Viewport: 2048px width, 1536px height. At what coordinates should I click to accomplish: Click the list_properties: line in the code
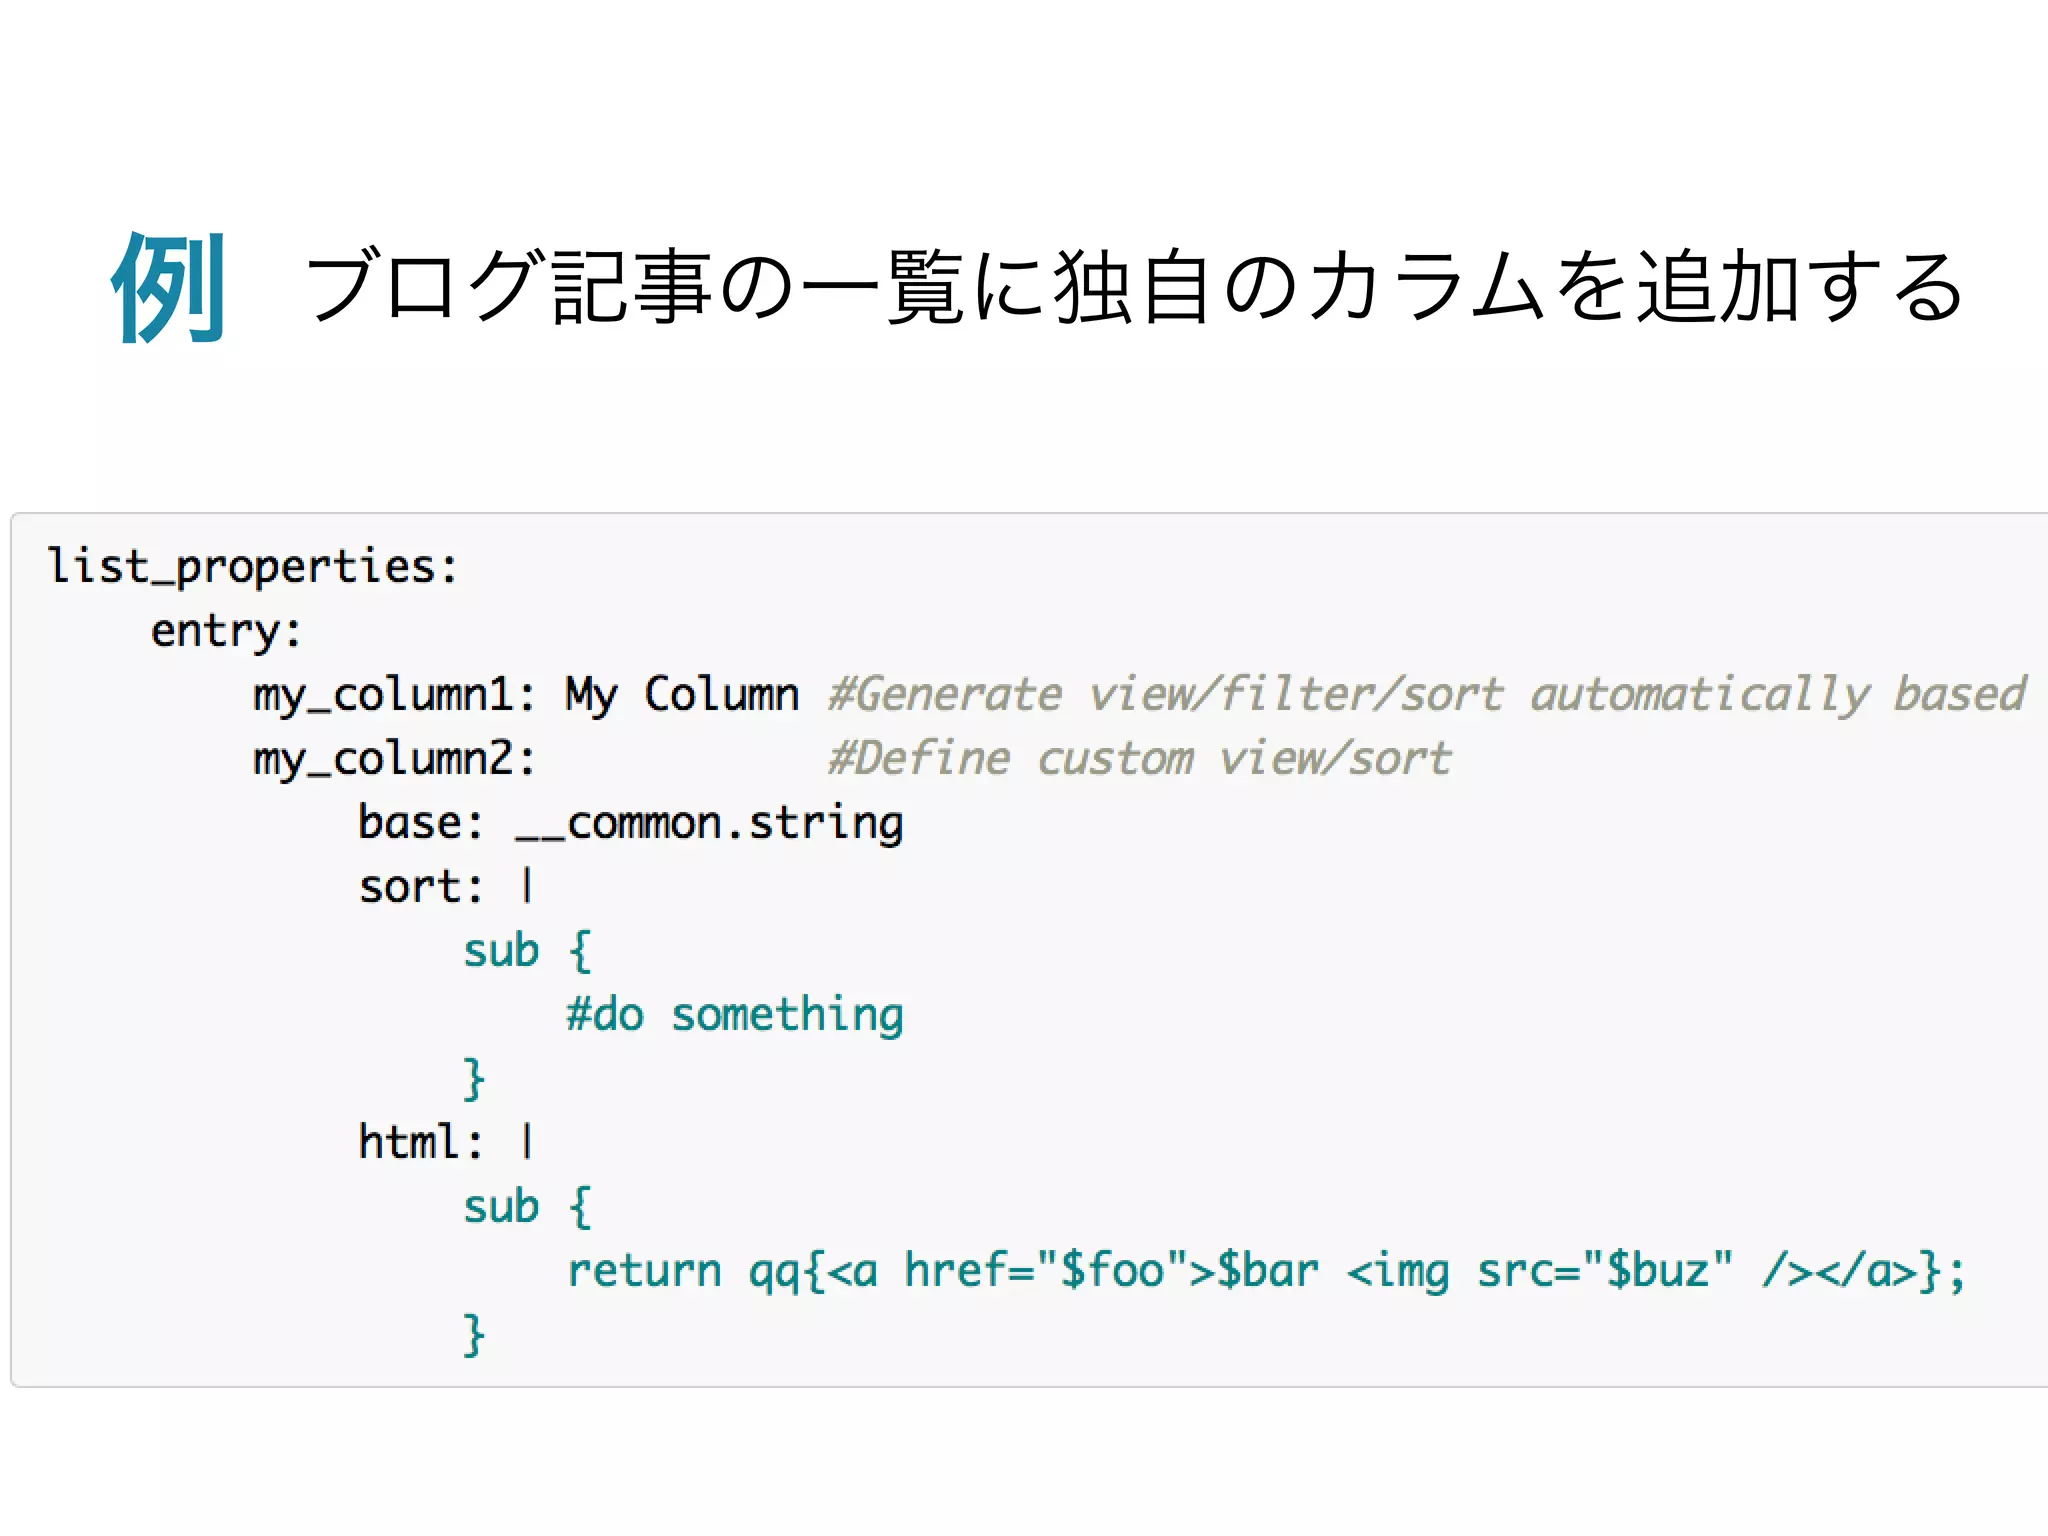point(253,567)
